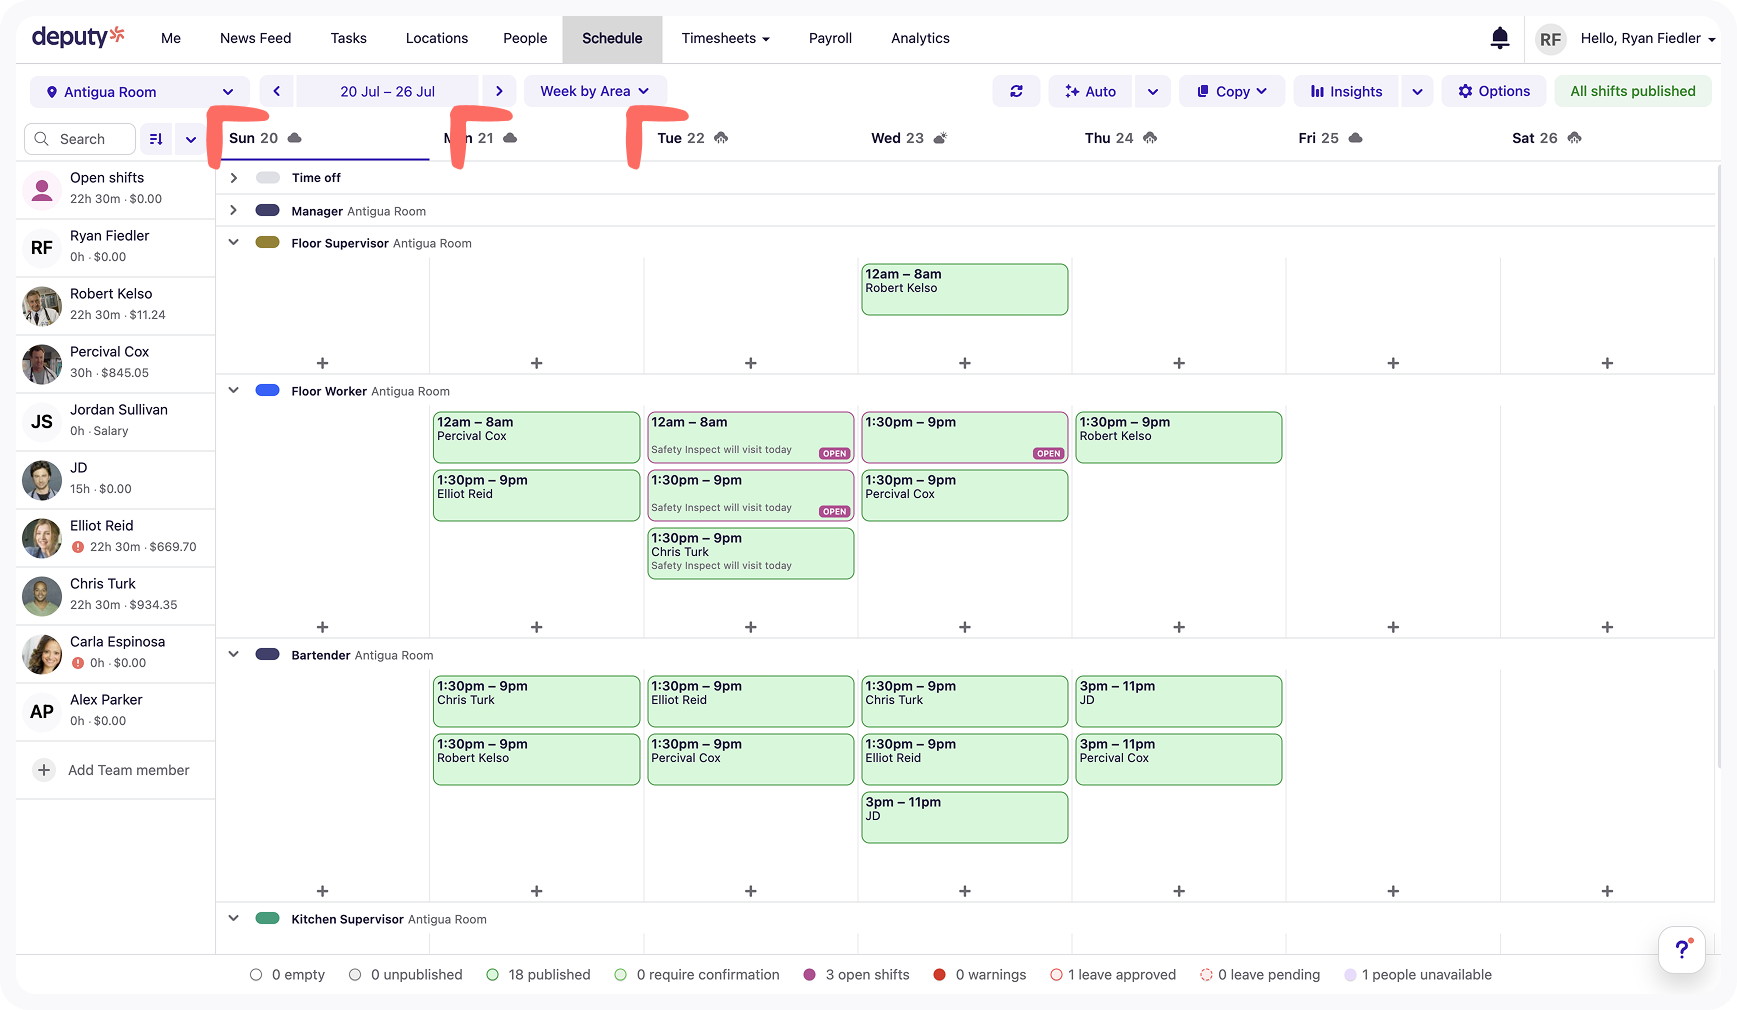This screenshot has width=1737, height=1010.
Task: Add Bartender shift on Saturday
Action: (x=1607, y=891)
